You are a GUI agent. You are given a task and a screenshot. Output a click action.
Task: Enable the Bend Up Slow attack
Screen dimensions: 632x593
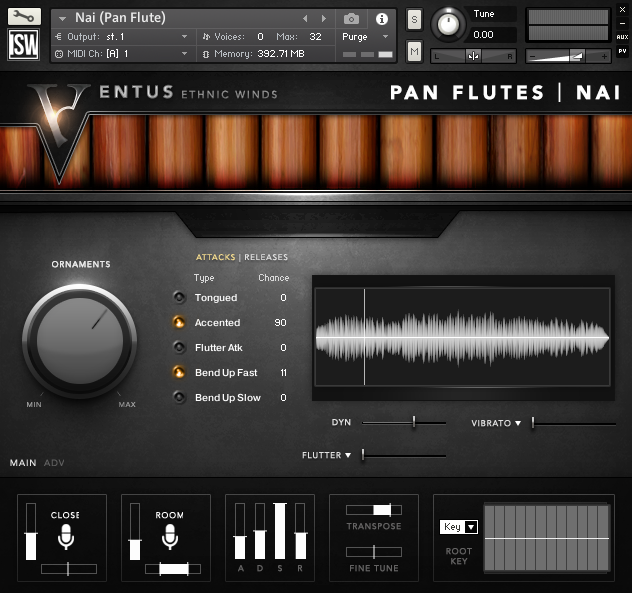[179, 397]
